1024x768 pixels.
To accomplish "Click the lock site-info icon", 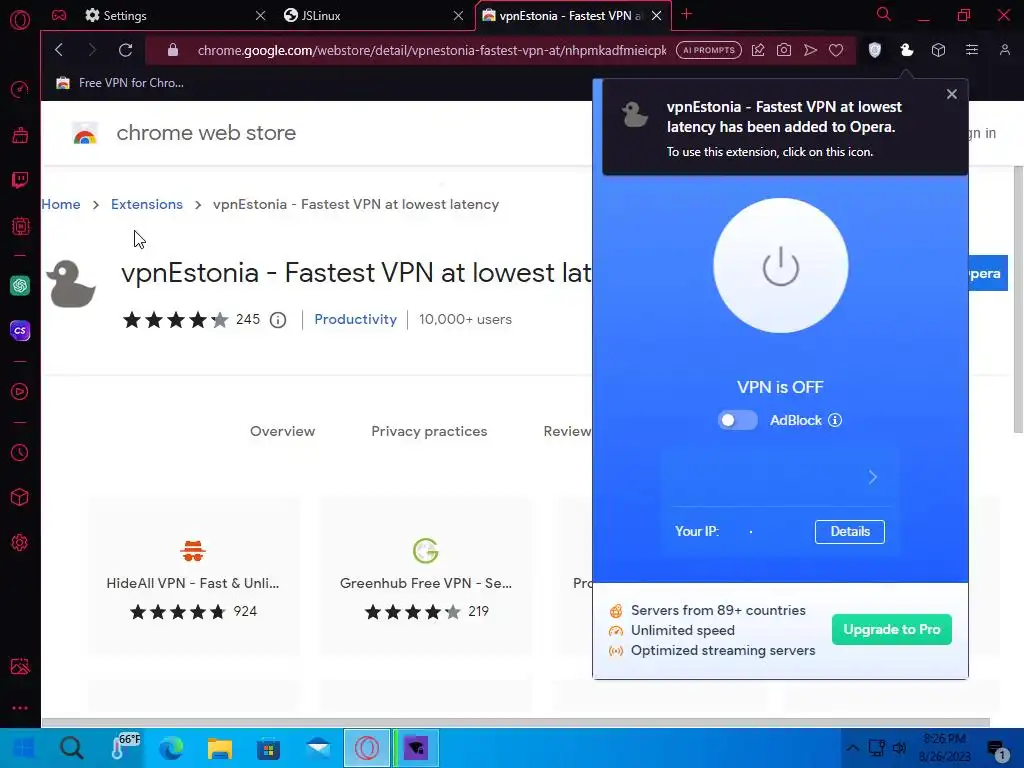I will click(x=172, y=50).
